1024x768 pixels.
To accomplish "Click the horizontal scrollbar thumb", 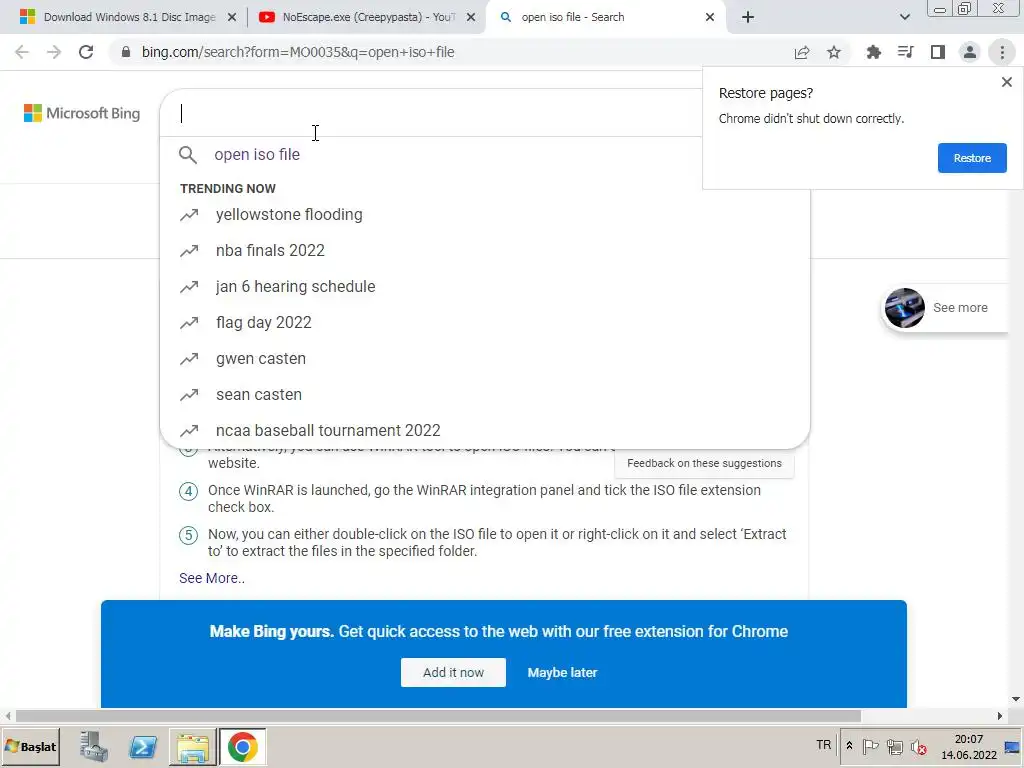I will (438, 716).
